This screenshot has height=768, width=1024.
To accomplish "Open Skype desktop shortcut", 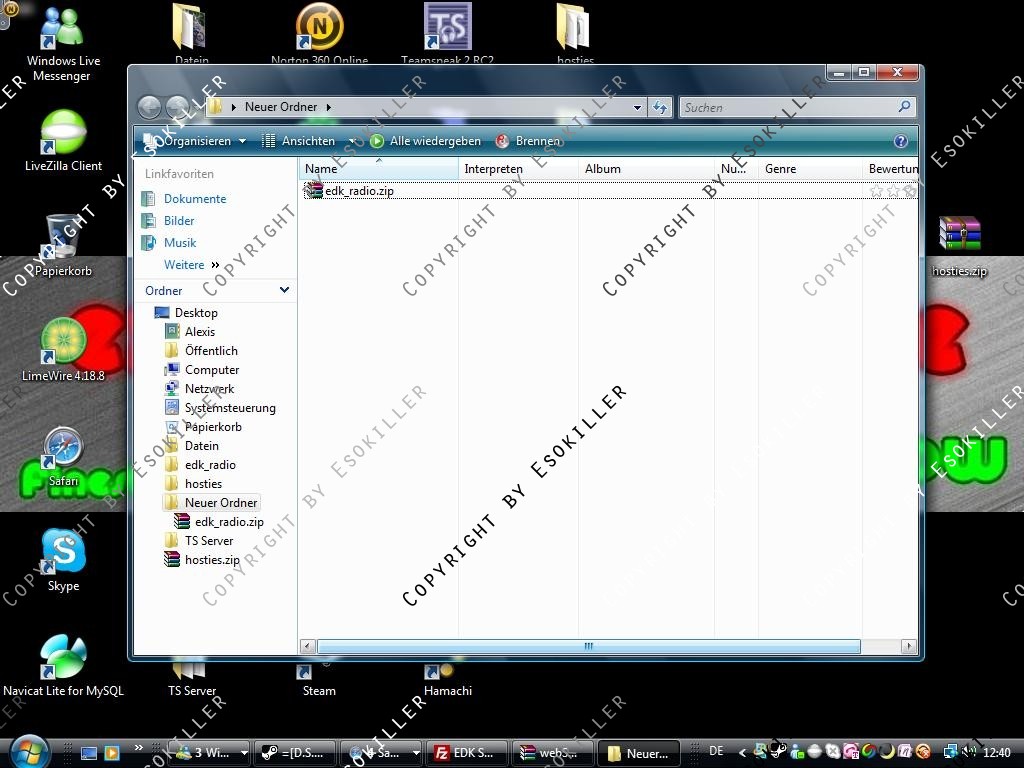I will click(63, 560).
